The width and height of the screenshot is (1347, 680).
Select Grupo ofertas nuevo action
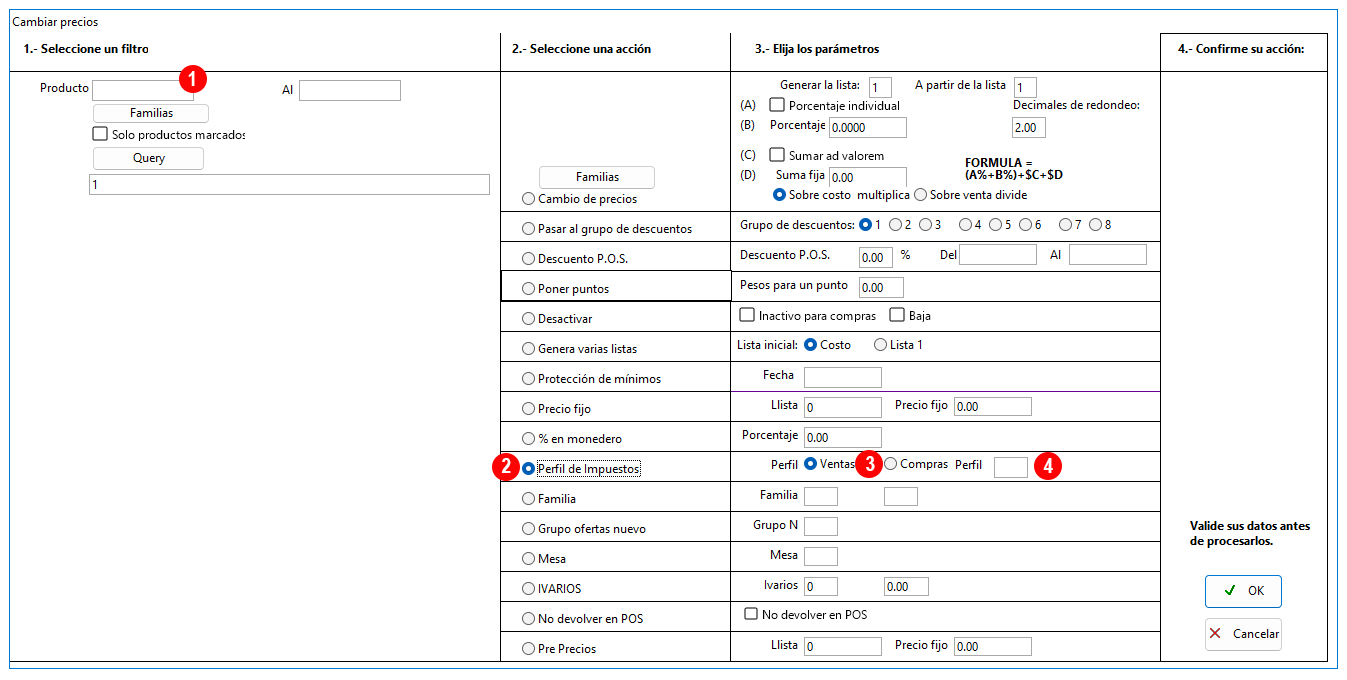click(x=528, y=529)
